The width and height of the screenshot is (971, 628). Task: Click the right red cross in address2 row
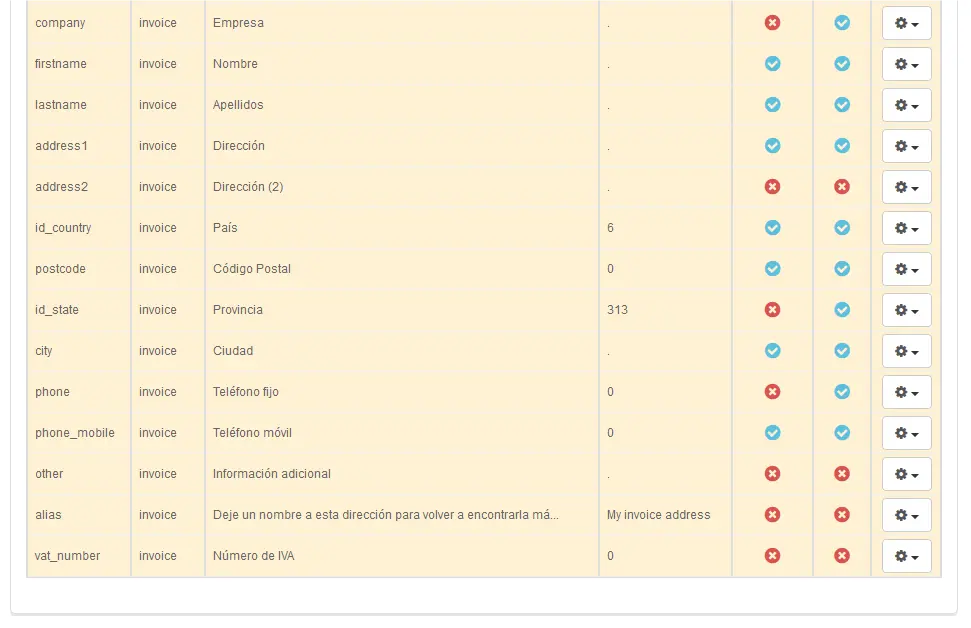click(842, 187)
